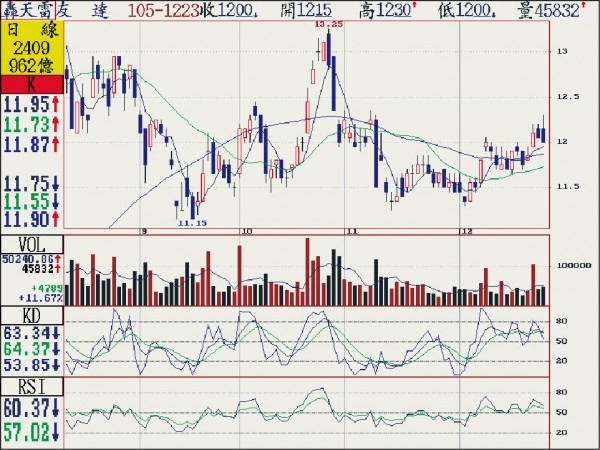Image resolution: width=600 pixels, height=450 pixels.
Task: Click the month 12 axis label
Action: coord(466,231)
